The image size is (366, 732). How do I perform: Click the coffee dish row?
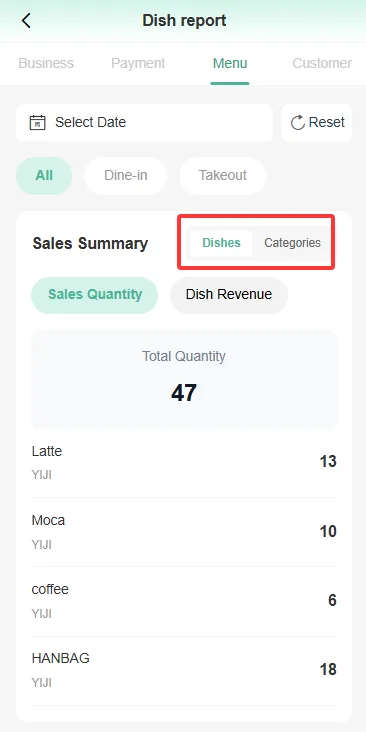tap(184, 601)
